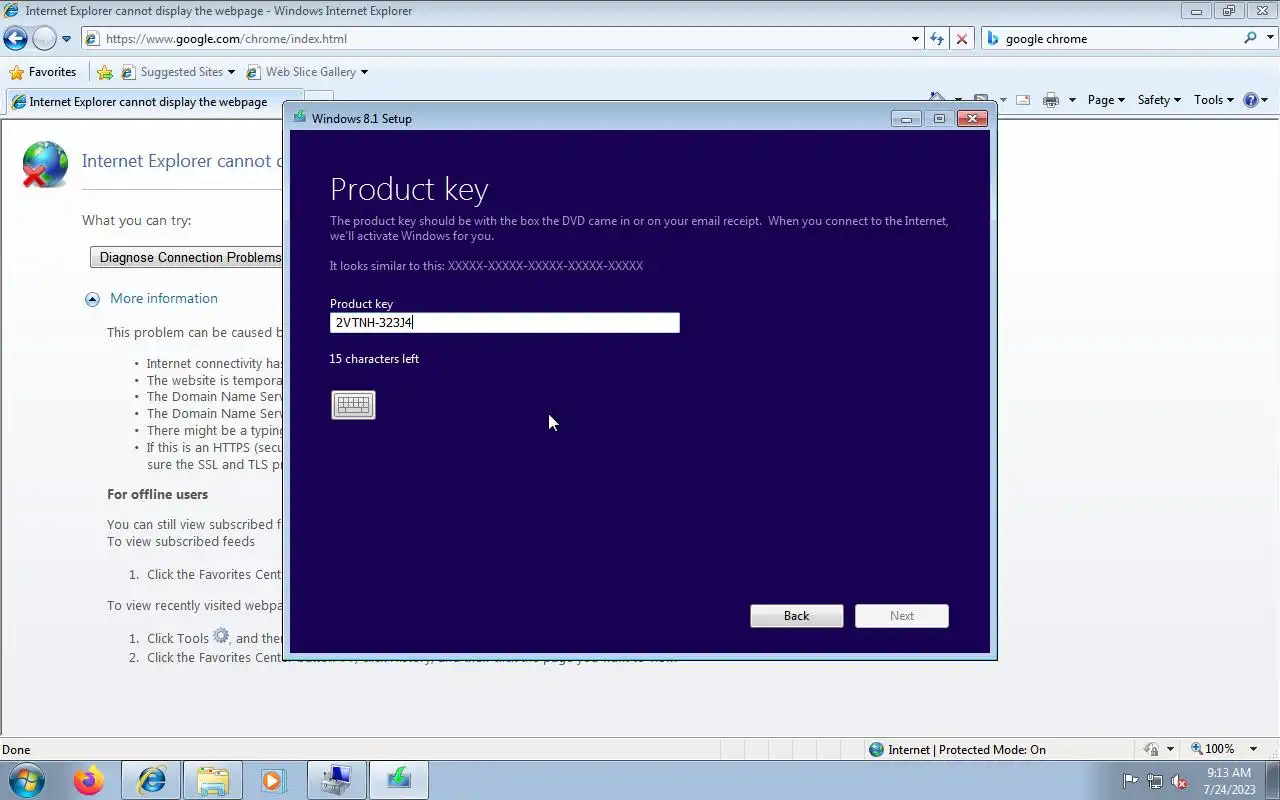Switch to Internet Explorer taskbar button
This screenshot has height=800, width=1280.
pyautogui.click(x=152, y=780)
